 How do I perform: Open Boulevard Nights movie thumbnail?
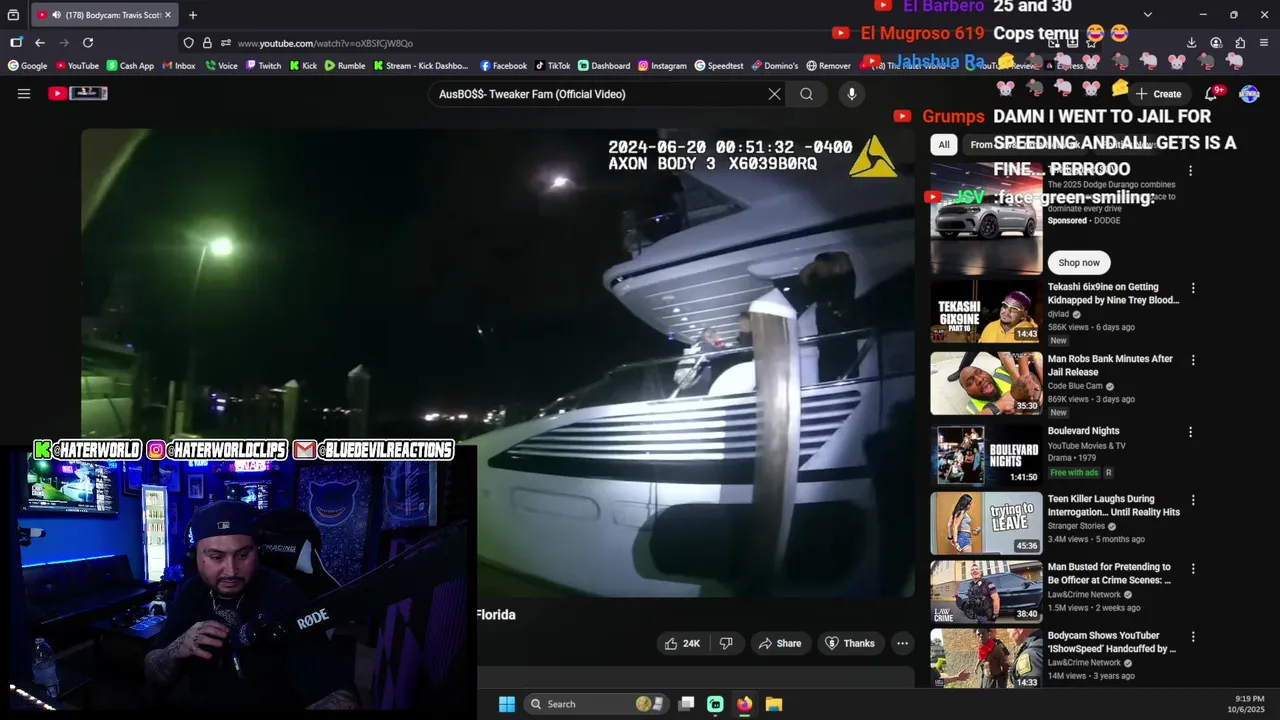pyautogui.click(x=986, y=455)
